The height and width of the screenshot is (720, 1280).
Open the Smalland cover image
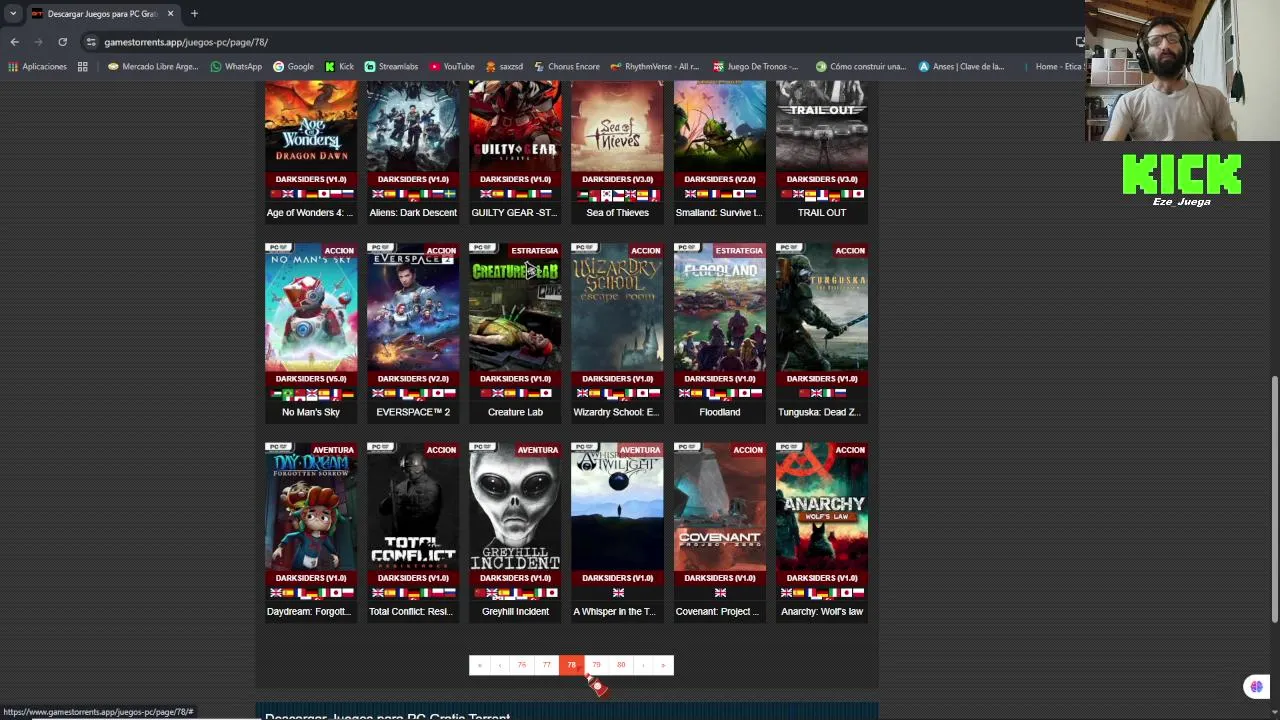click(720, 127)
